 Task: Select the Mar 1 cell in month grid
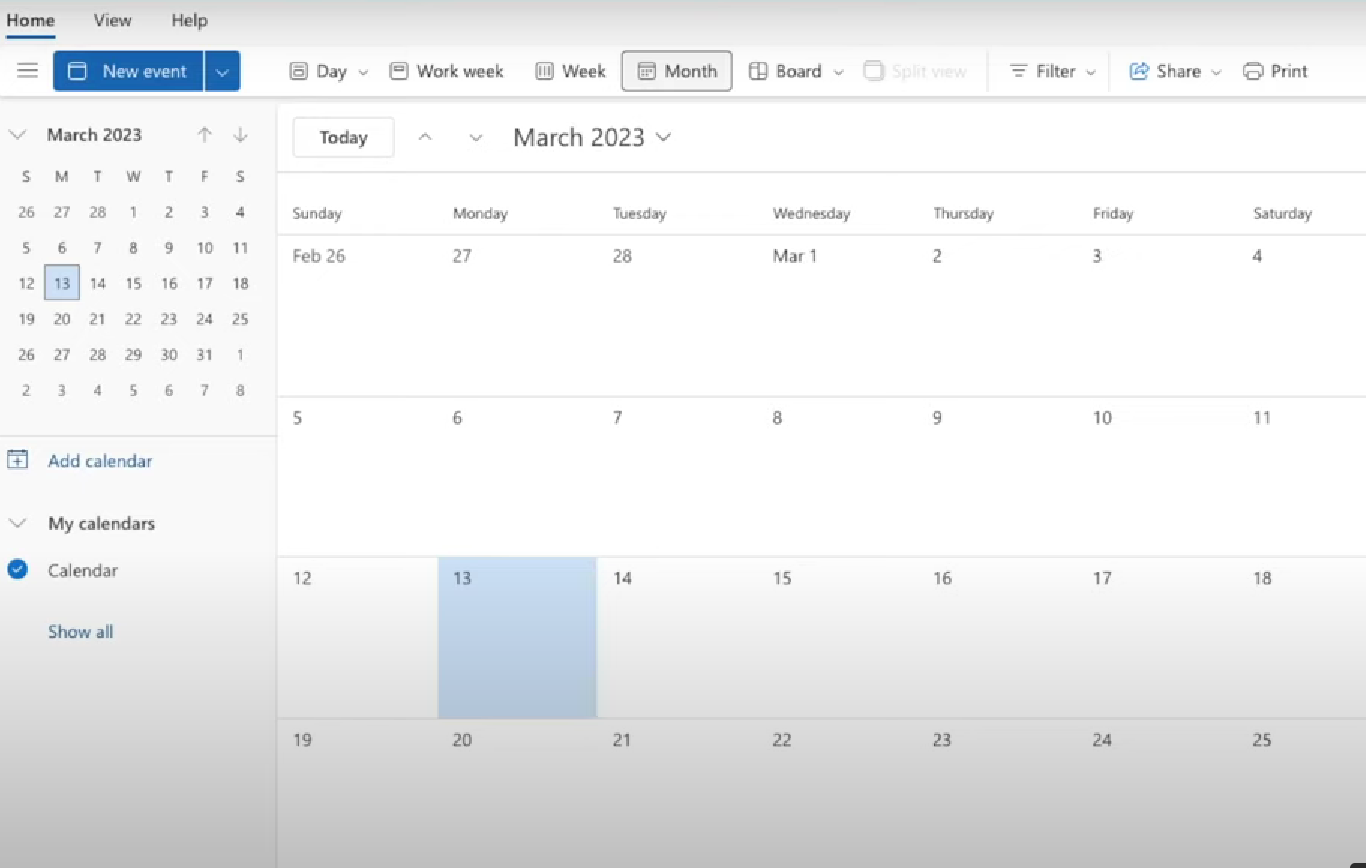(x=836, y=316)
